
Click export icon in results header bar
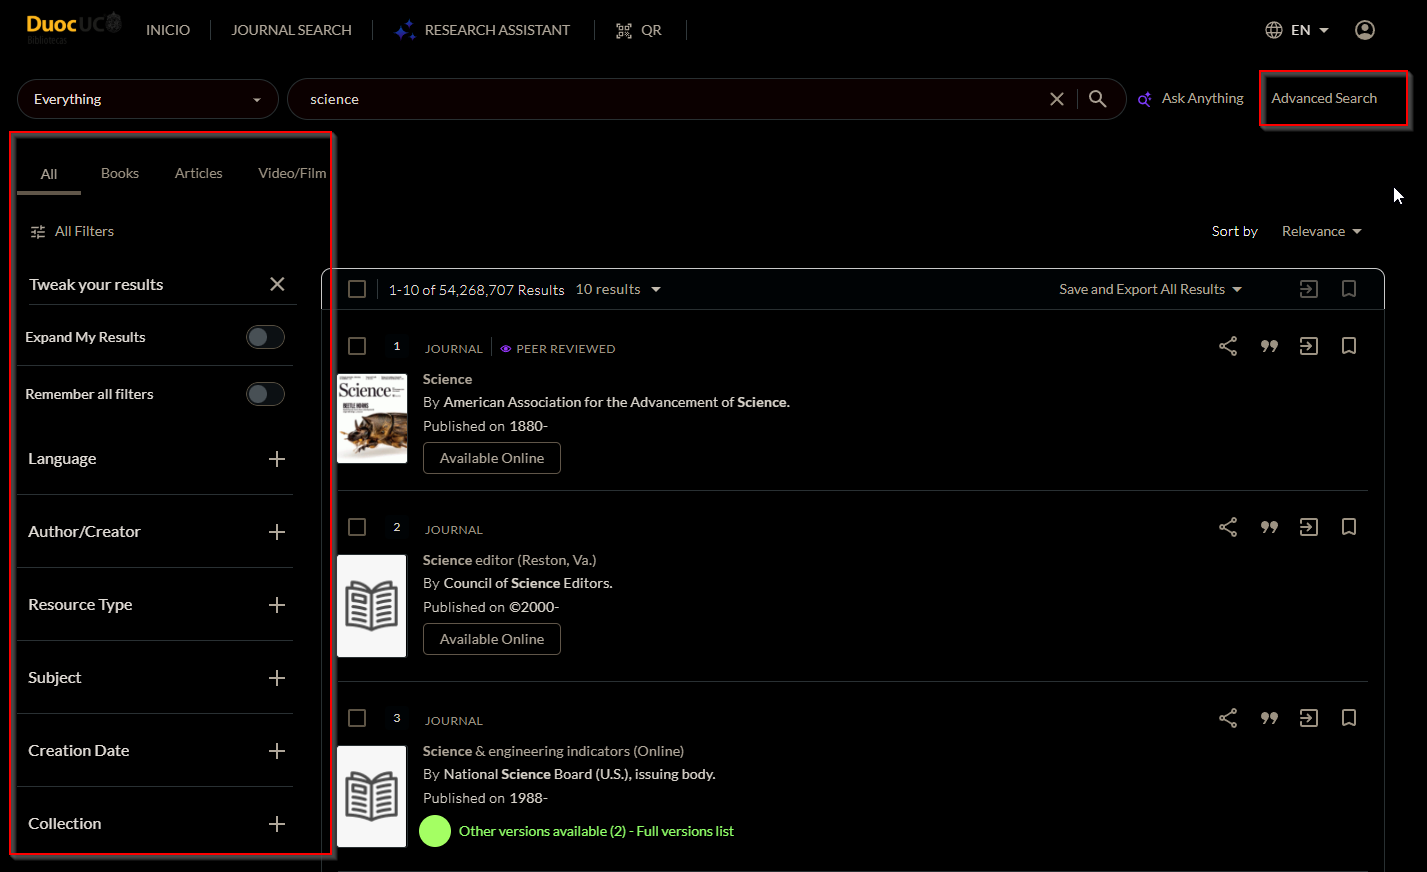point(1309,289)
